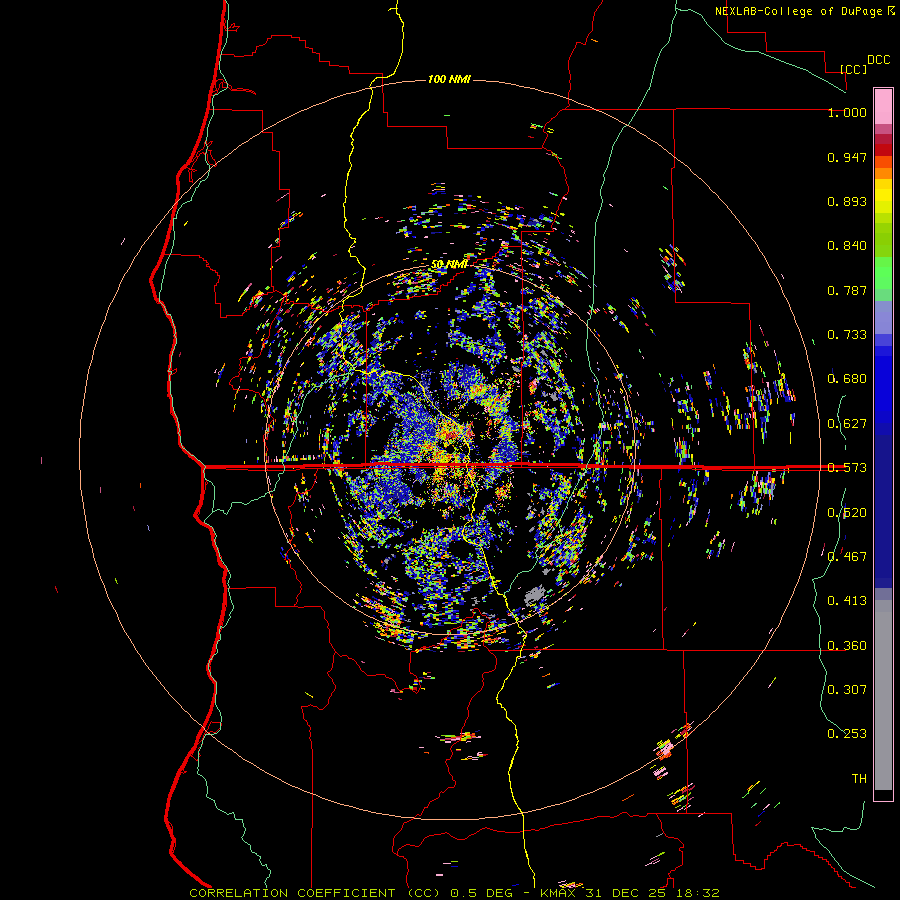Image resolution: width=900 pixels, height=900 pixels.
Task: Click the 0.627 scale value
Action: click(x=847, y=424)
